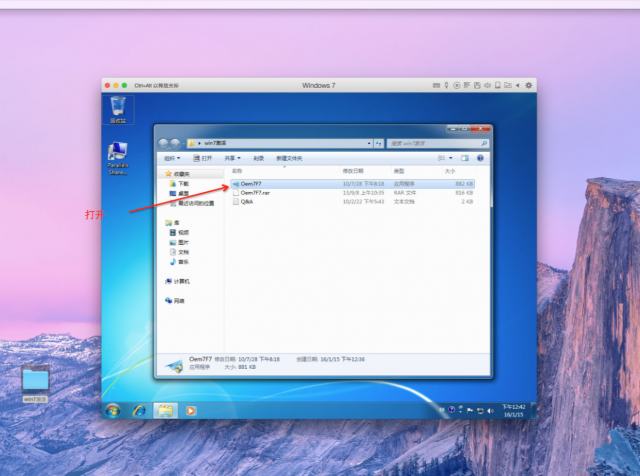Click the 打开 toolbar button

[x=203, y=158]
